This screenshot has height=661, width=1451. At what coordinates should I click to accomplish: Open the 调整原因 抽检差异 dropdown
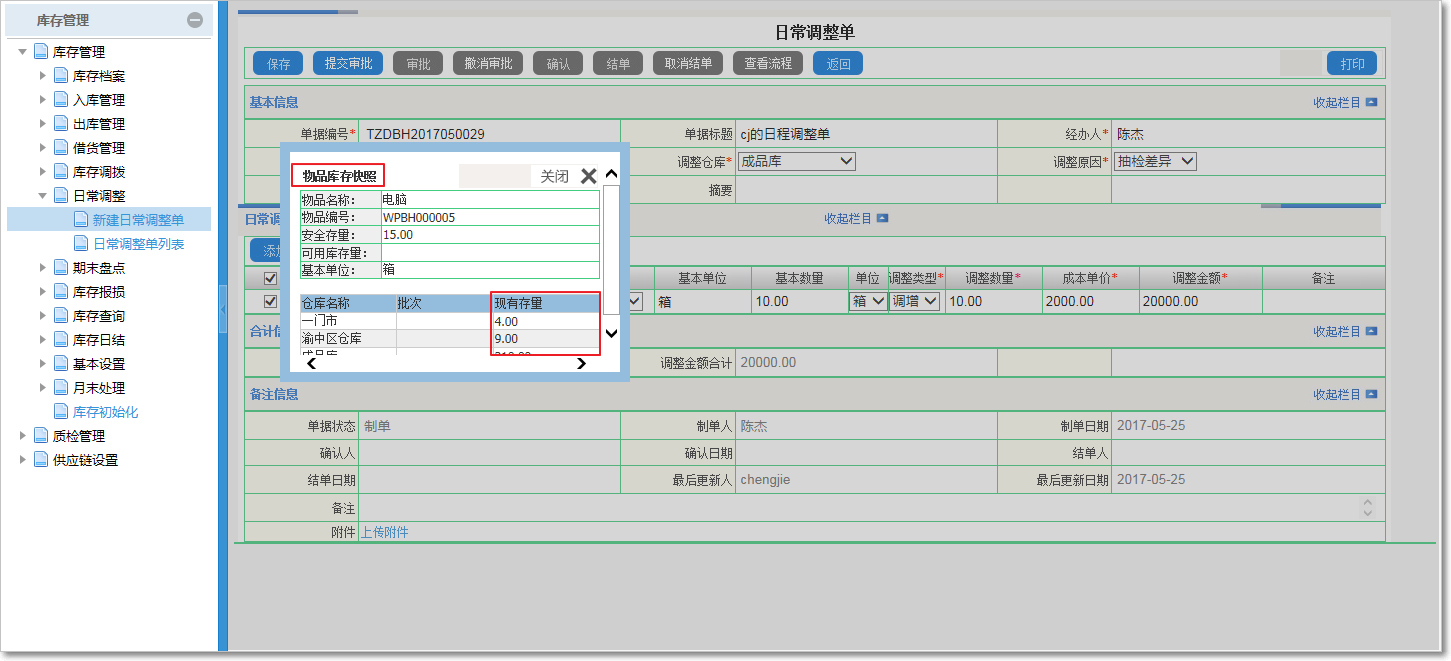[x=1155, y=161]
